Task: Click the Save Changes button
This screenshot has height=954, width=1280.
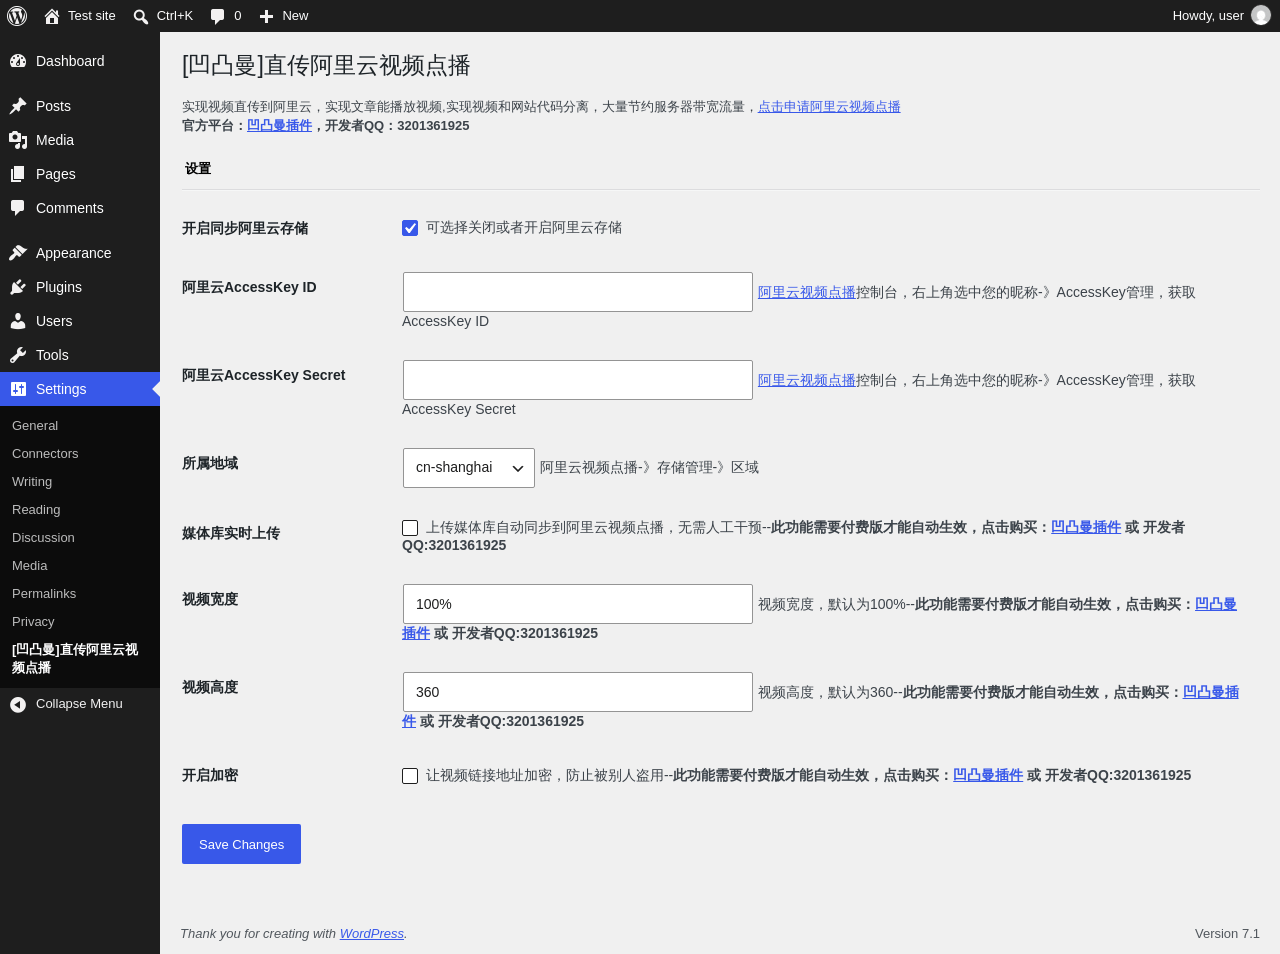Action: (x=241, y=844)
